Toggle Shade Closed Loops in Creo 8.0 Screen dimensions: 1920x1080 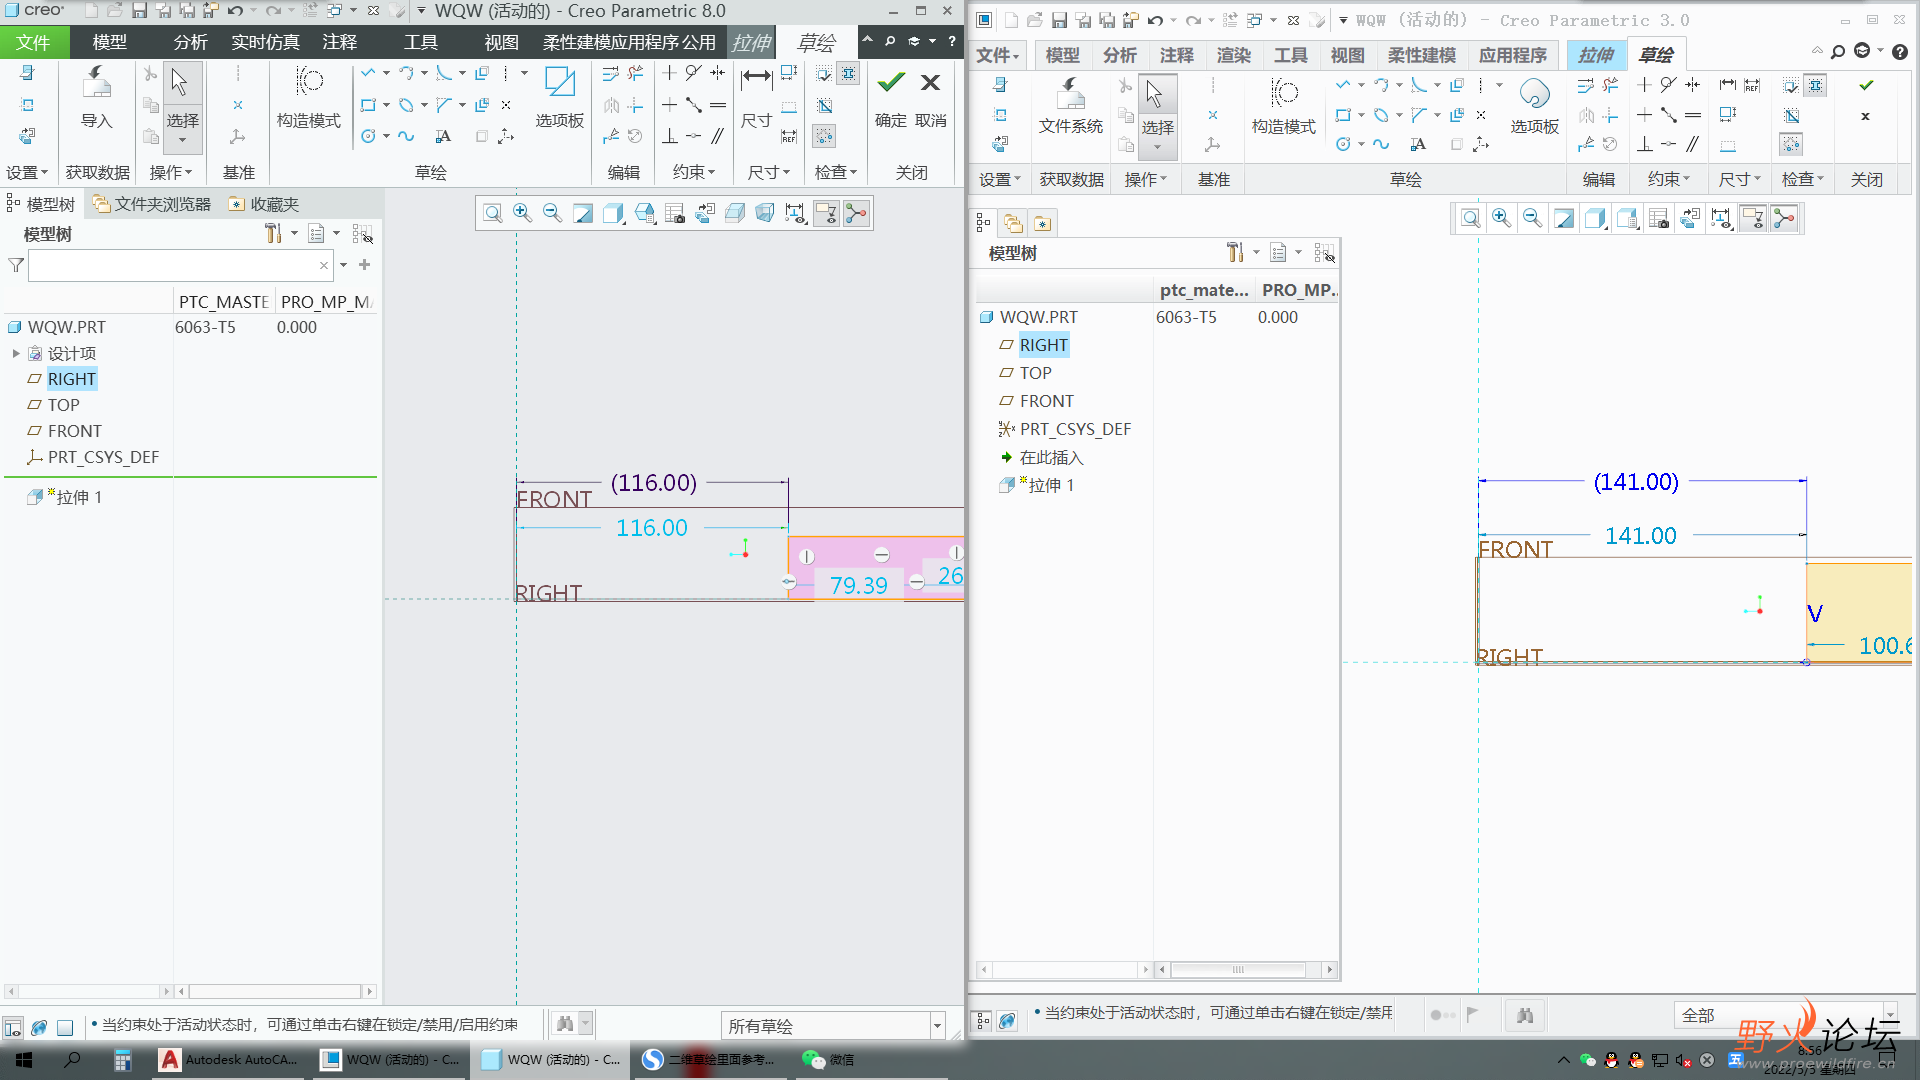click(x=849, y=73)
